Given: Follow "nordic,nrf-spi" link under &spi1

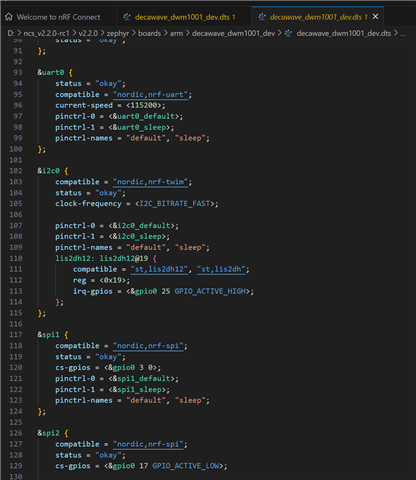Looking at the screenshot, I should pyautogui.click(x=148, y=346).
